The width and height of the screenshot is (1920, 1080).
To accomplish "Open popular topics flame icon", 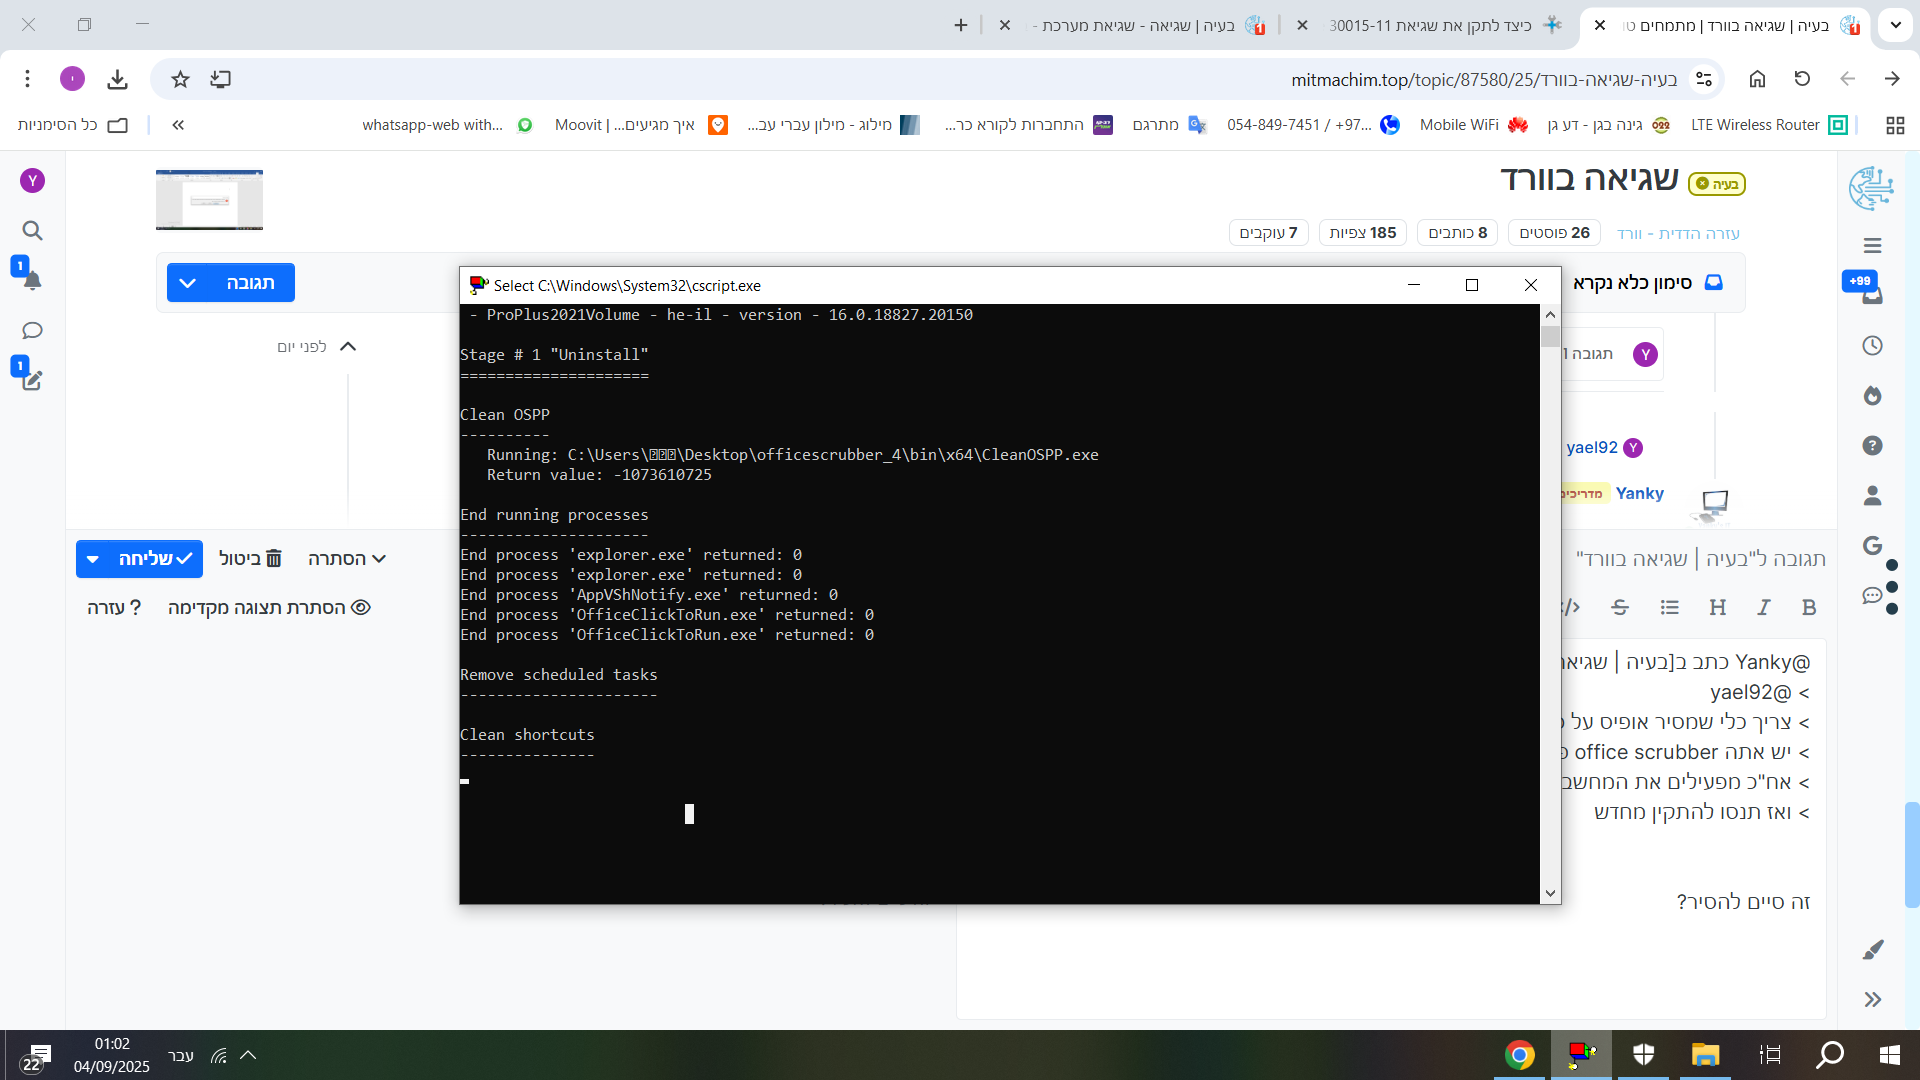I will [1872, 396].
